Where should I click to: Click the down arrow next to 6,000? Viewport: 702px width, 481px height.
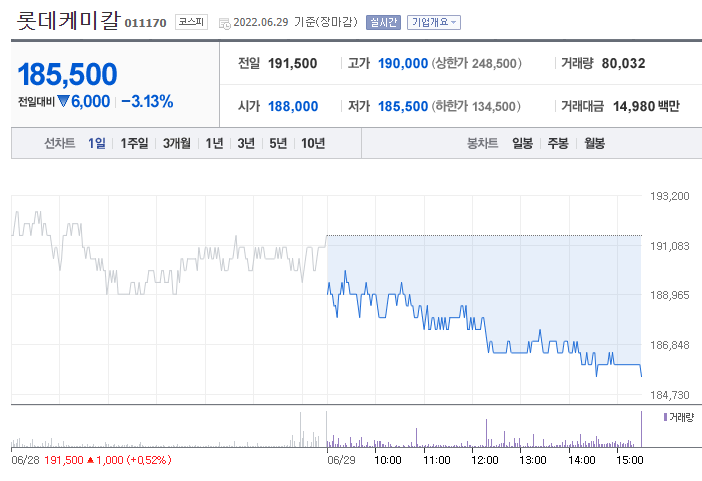click(63, 101)
